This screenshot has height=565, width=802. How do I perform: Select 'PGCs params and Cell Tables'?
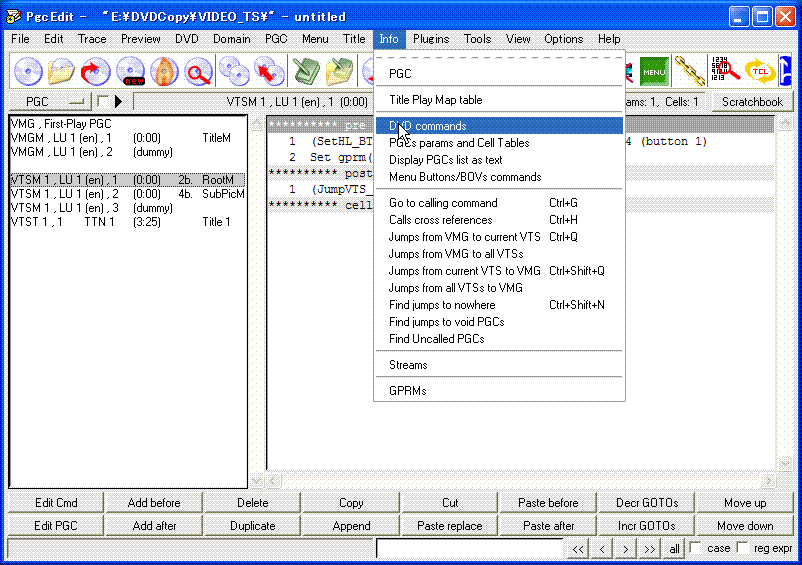pos(499,143)
